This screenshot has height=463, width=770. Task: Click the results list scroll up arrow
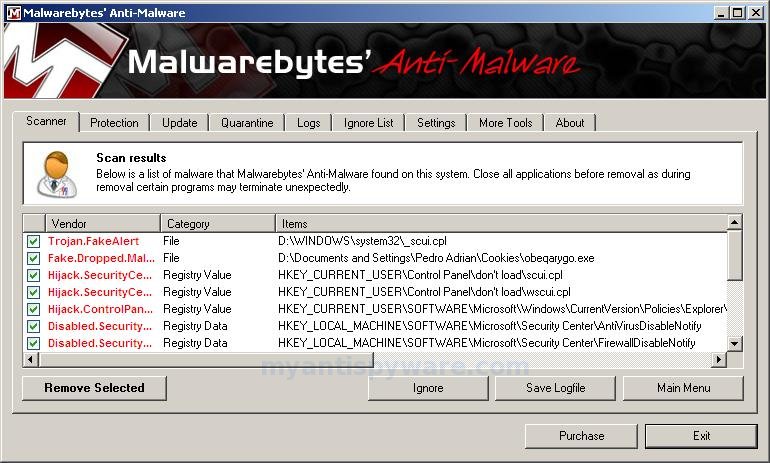735,222
